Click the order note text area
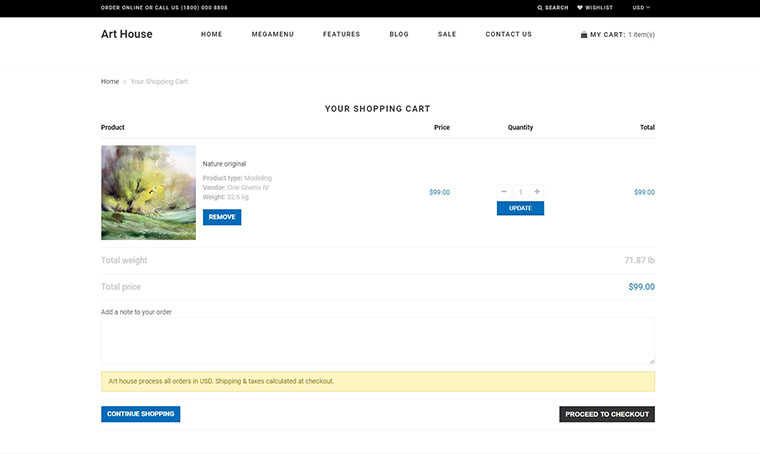The width and height of the screenshot is (760, 454). pyautogui.click(x=377, y=341)
